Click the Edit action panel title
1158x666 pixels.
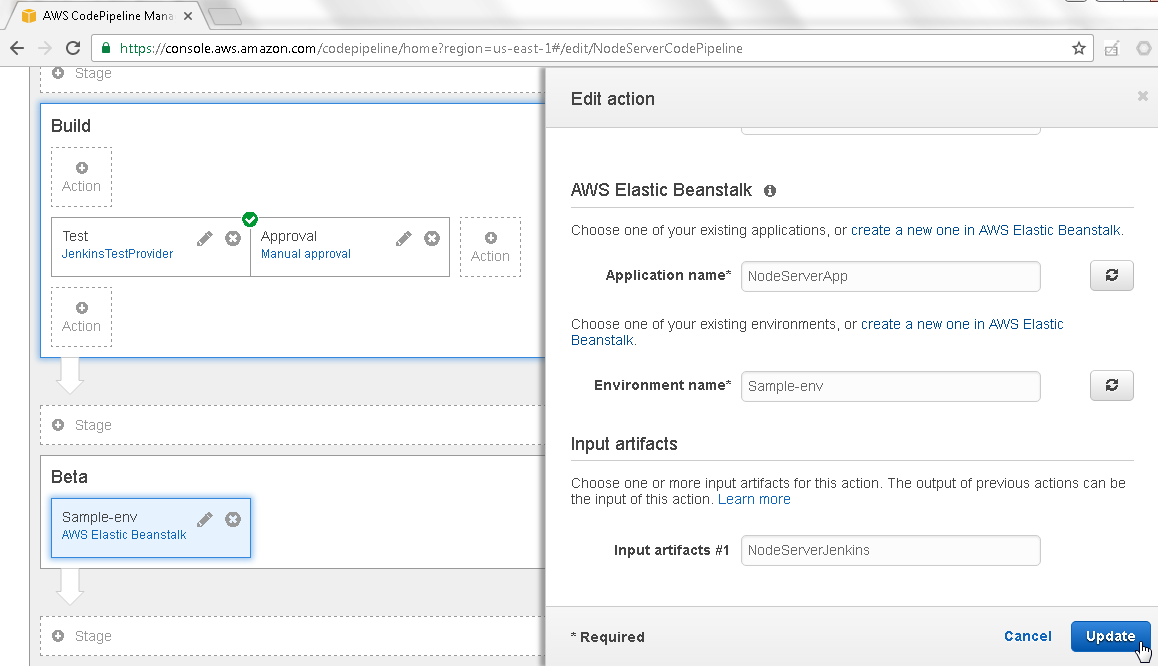coord(613,99)
